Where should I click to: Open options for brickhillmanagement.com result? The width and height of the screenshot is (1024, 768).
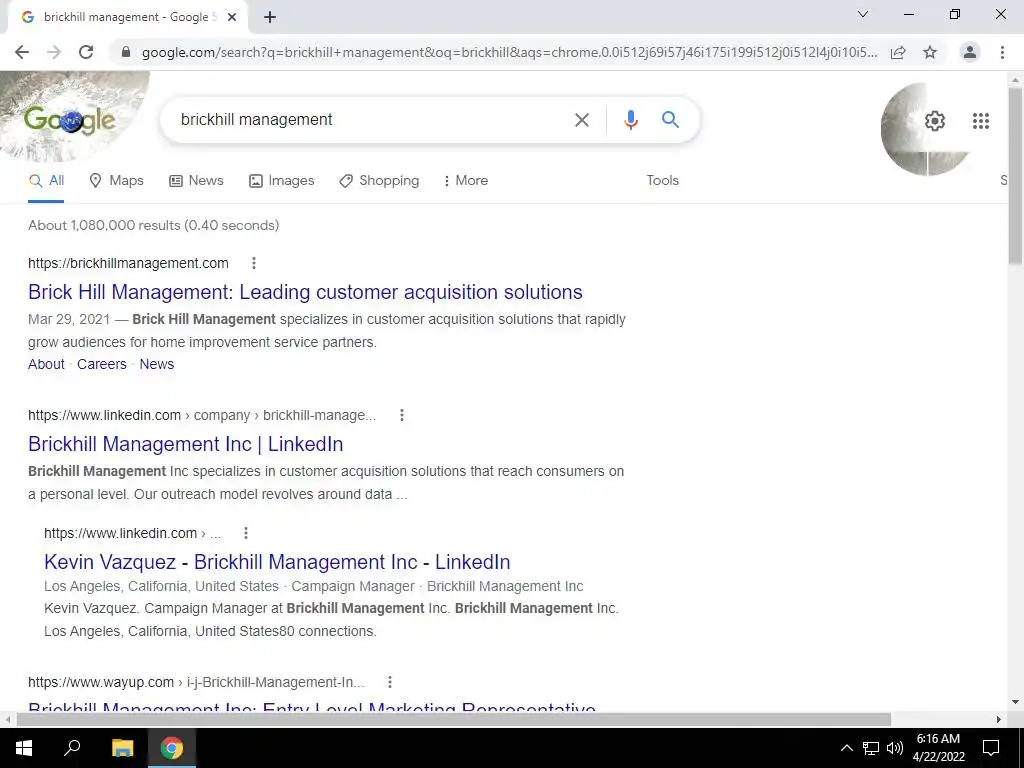254,263
